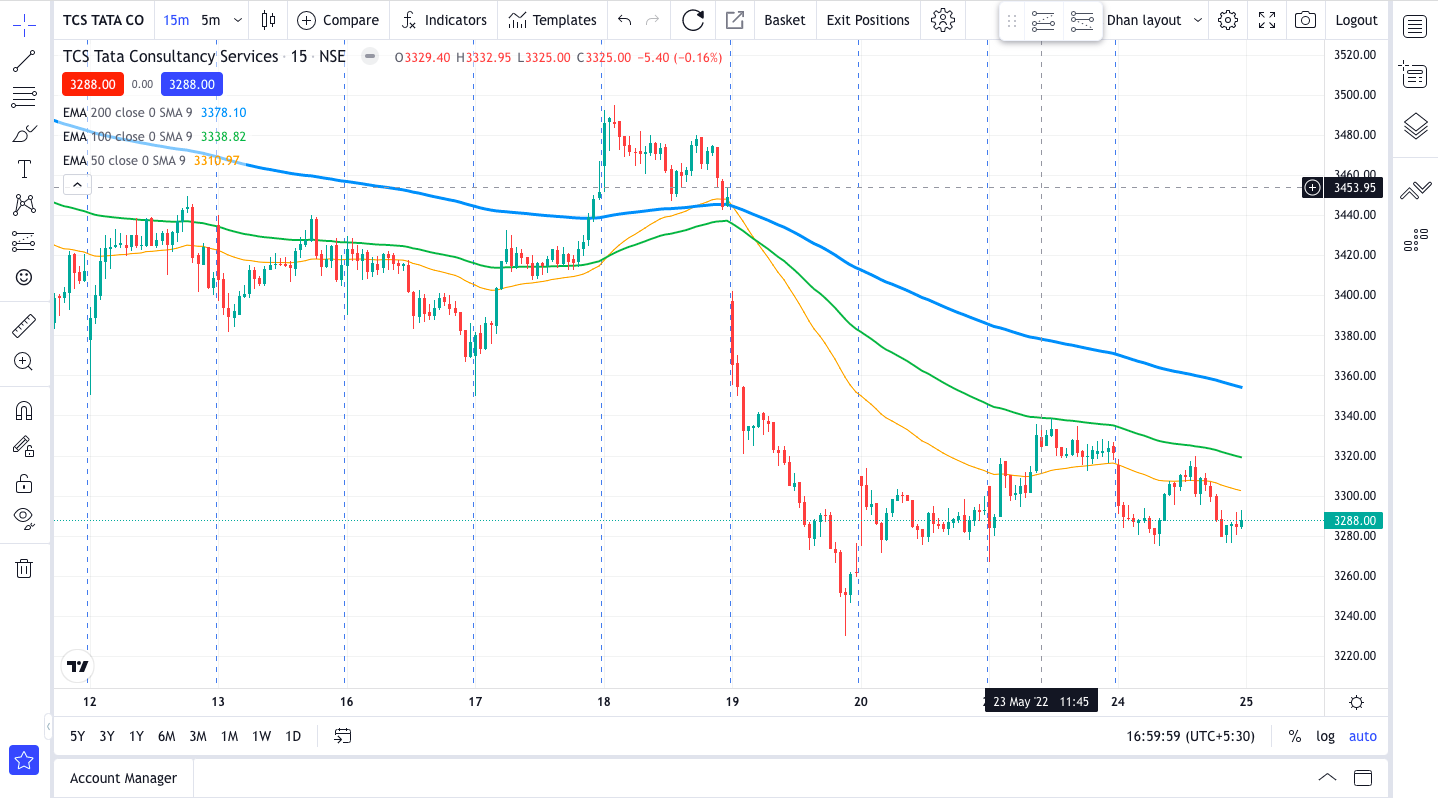Open the Dhan trend icon in right sidebar
Screen dimensions: 1438x798
click(x=1415, y=191)
